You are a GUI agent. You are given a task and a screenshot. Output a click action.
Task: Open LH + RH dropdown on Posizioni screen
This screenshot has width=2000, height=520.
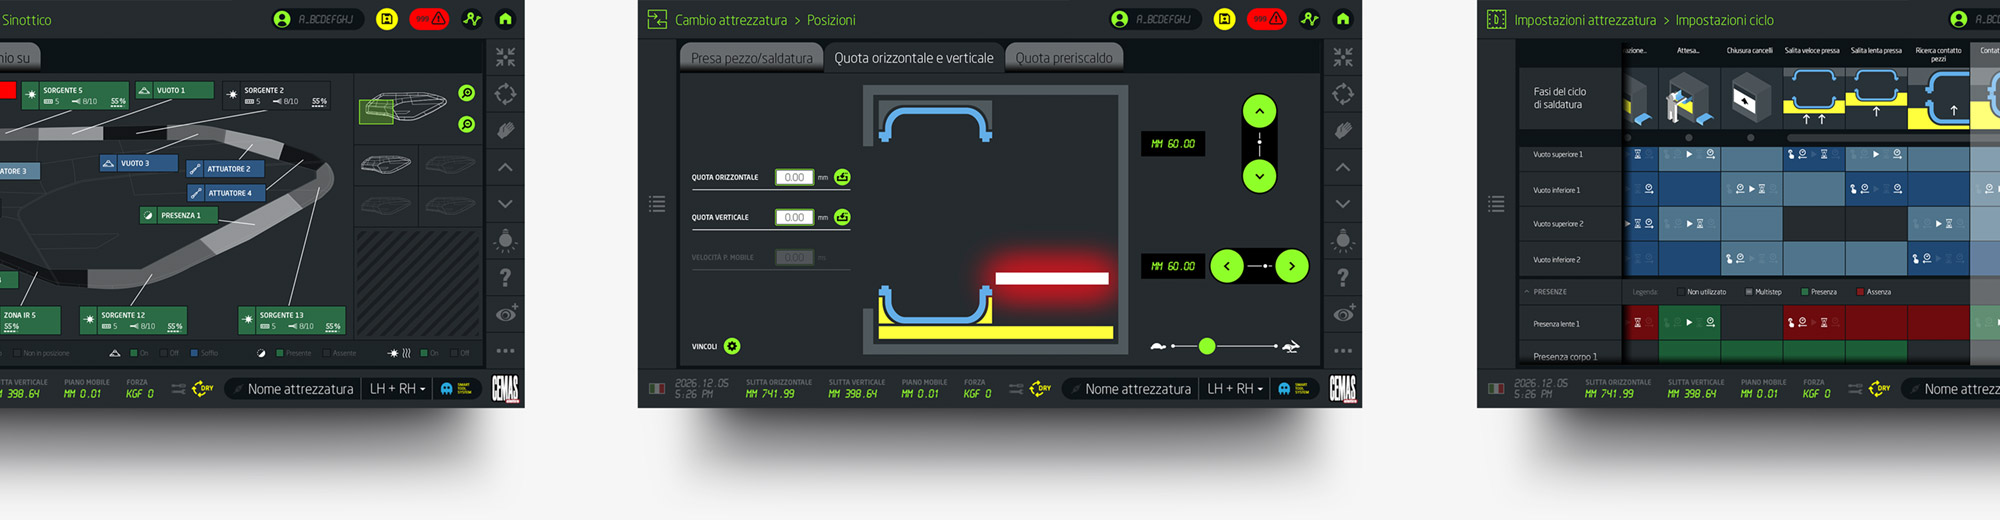(x=1236, y=389)
